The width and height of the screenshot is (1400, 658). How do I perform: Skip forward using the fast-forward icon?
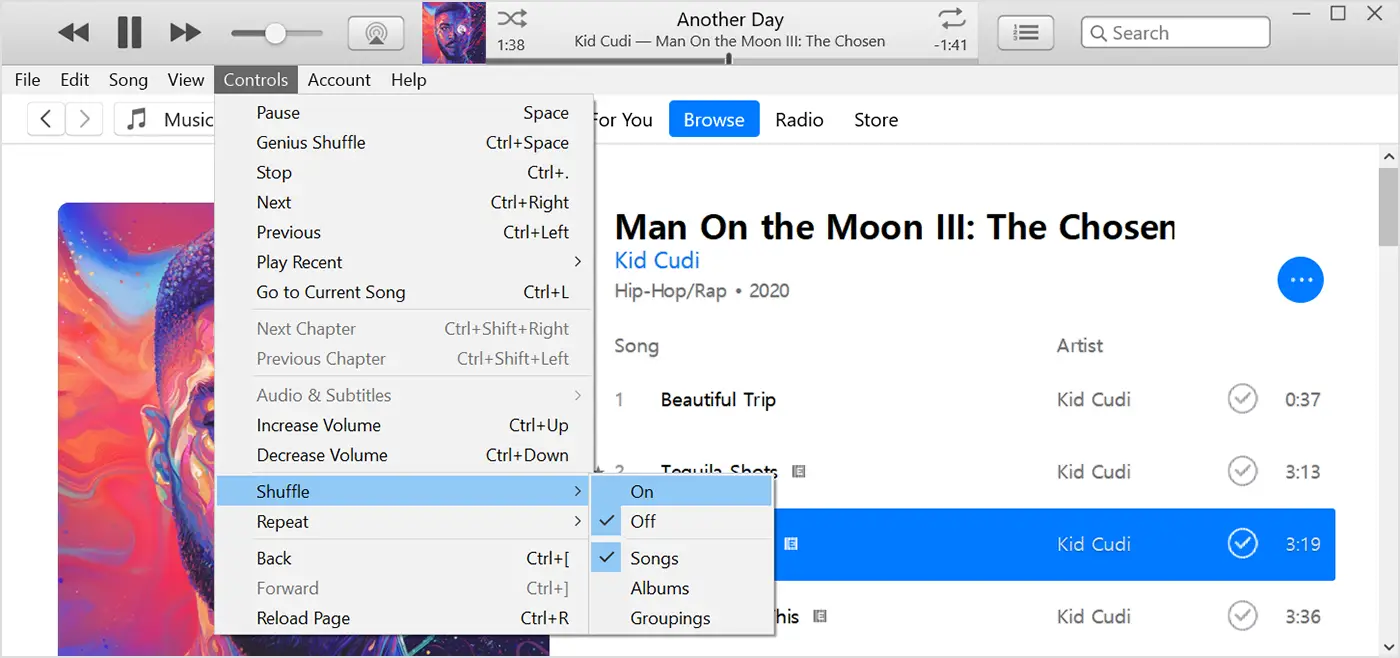pos(185,31)
